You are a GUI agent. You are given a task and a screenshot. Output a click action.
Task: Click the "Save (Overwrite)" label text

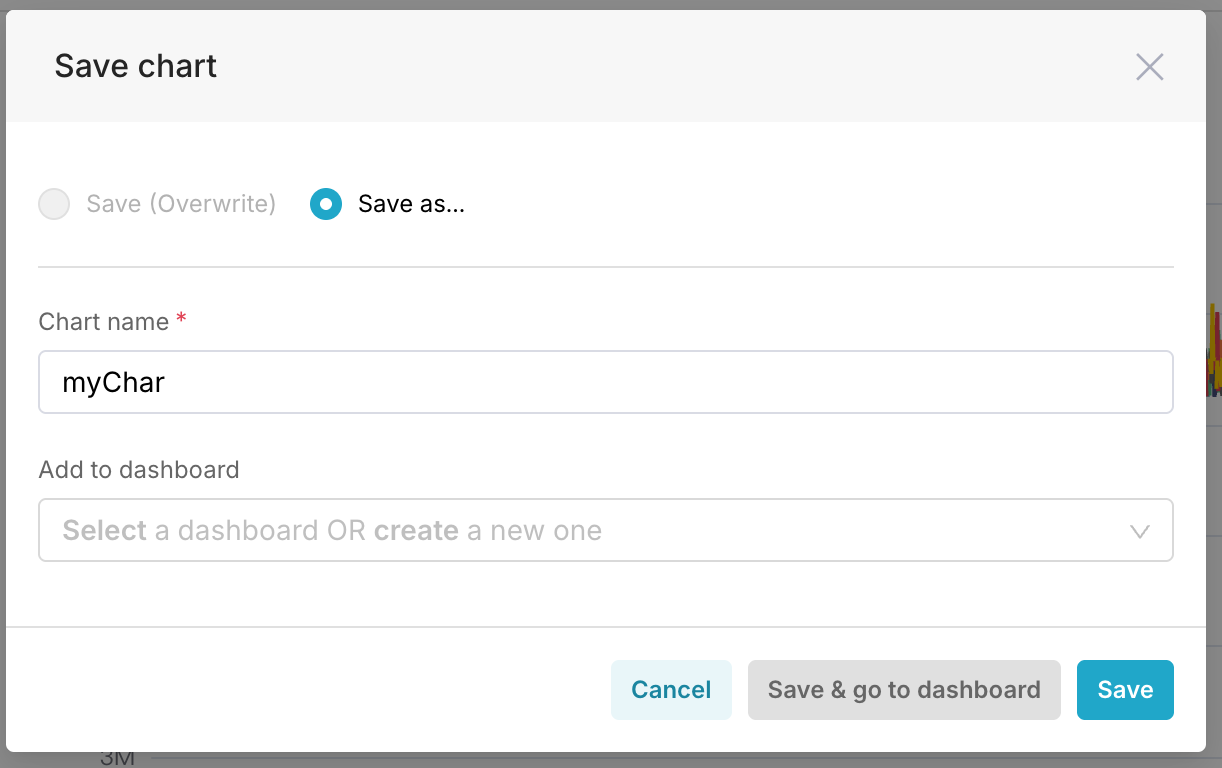pyautogui.click(x=181, y=204)
